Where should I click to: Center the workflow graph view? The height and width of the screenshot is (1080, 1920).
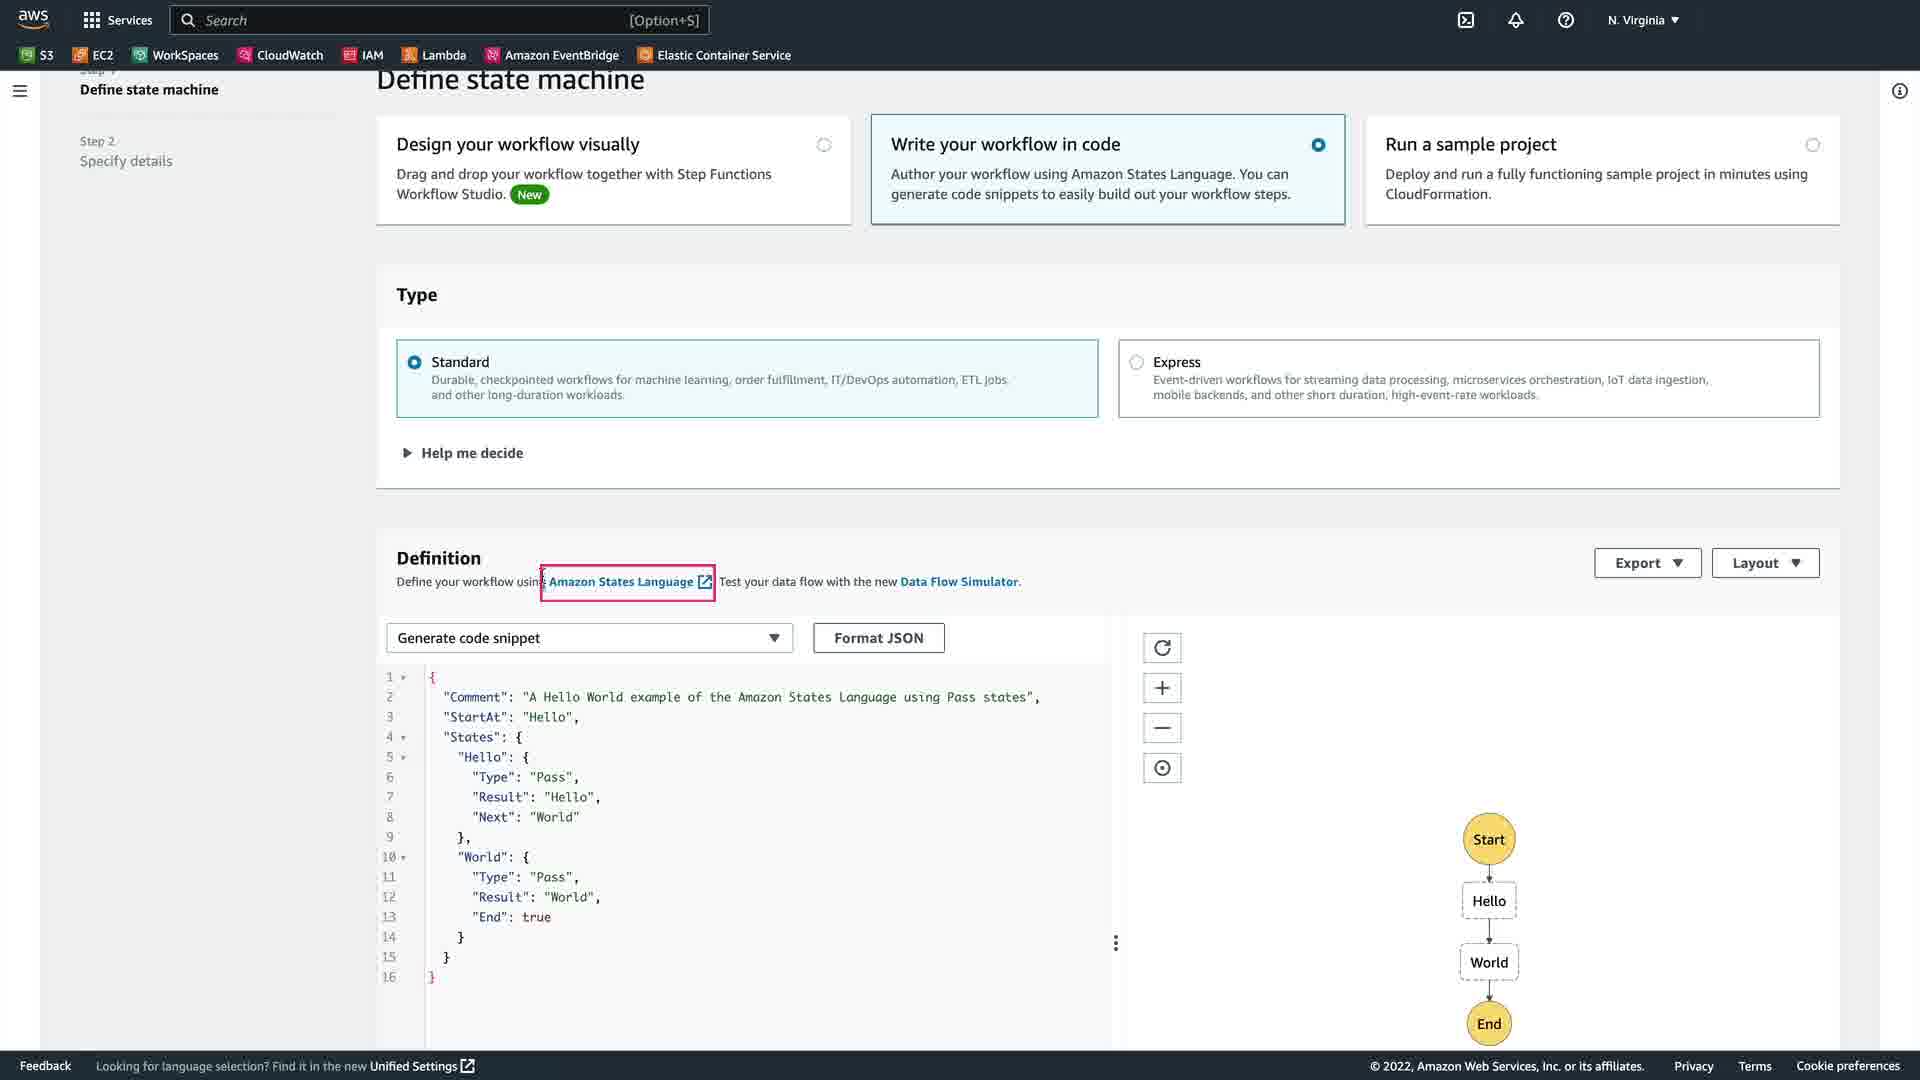click(1162, 768)
